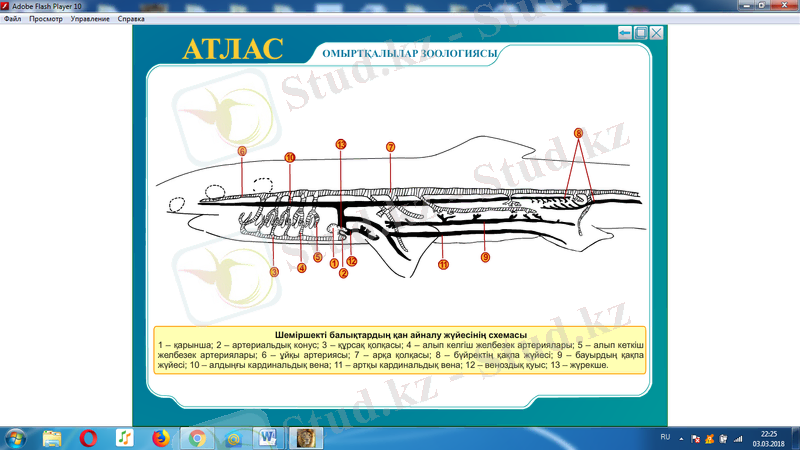Select diagram marker number 13

pyautogui.click(x=341, y=144)
